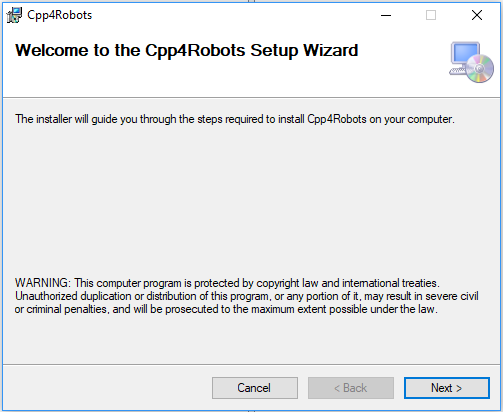Screen dimensions: 503x412
Task: Click the blue monitor in banner graphic
Action: [x=465, y=53]
